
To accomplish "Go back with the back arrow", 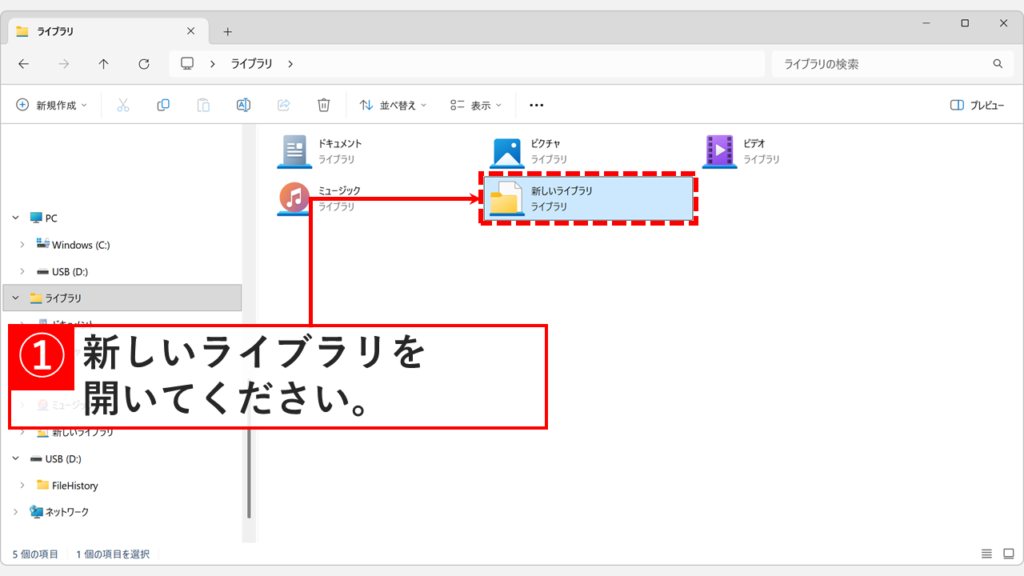I will tap(24, 64).
